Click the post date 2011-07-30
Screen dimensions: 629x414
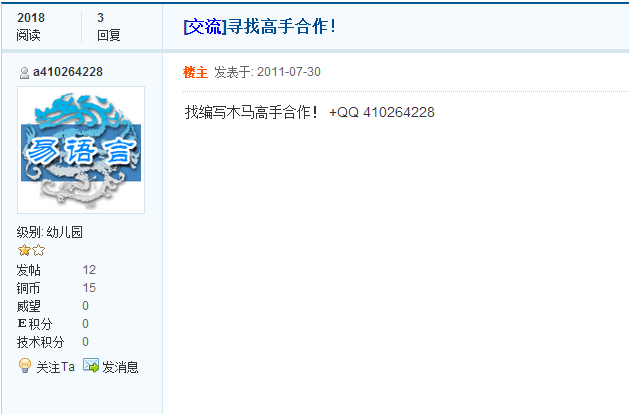[289, 72]
